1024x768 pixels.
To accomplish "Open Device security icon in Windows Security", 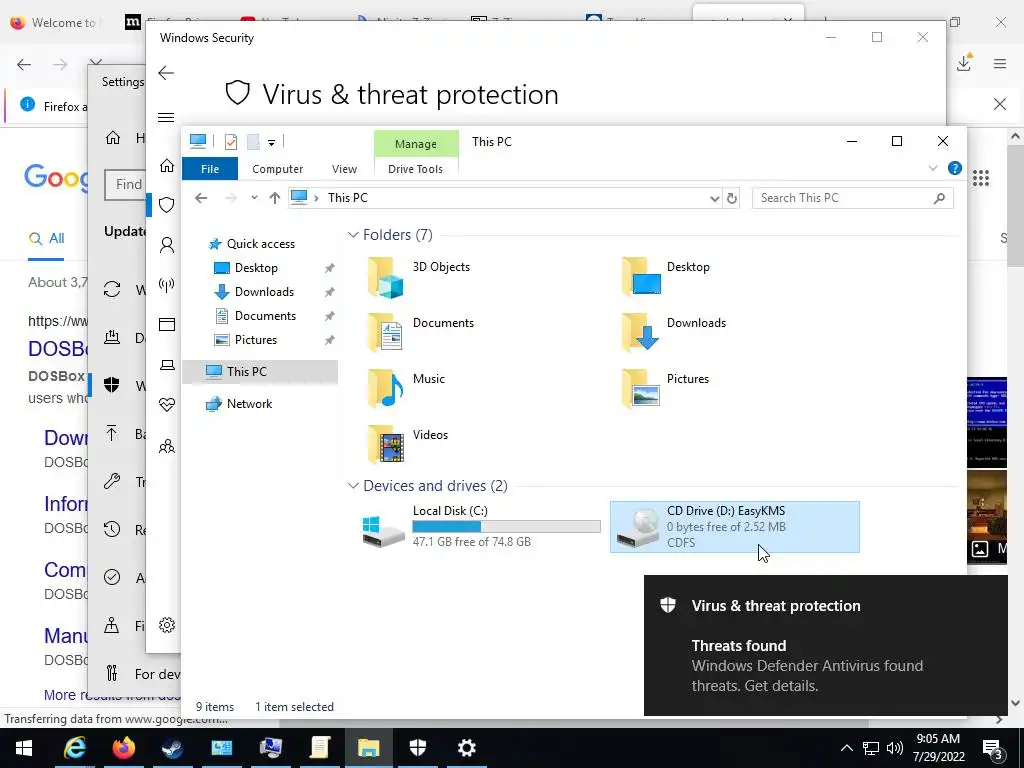I will coord(167,365).
